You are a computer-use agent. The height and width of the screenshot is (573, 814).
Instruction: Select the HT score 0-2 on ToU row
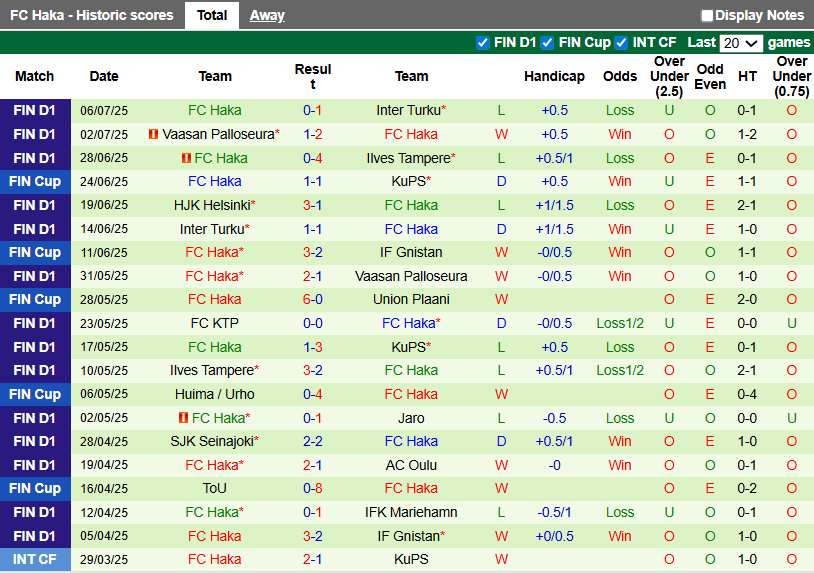[747, 488]
